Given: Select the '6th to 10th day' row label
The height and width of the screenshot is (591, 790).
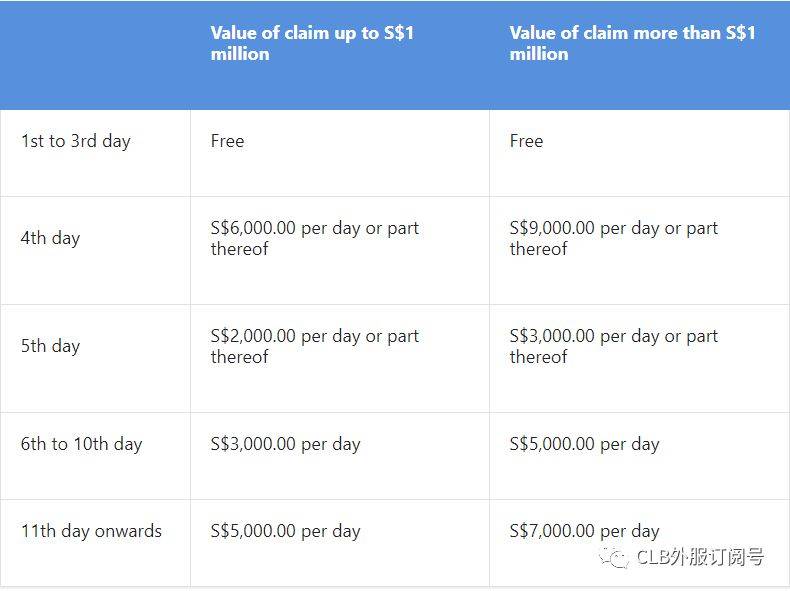Looking at the screenshot, I should (82, 444).
